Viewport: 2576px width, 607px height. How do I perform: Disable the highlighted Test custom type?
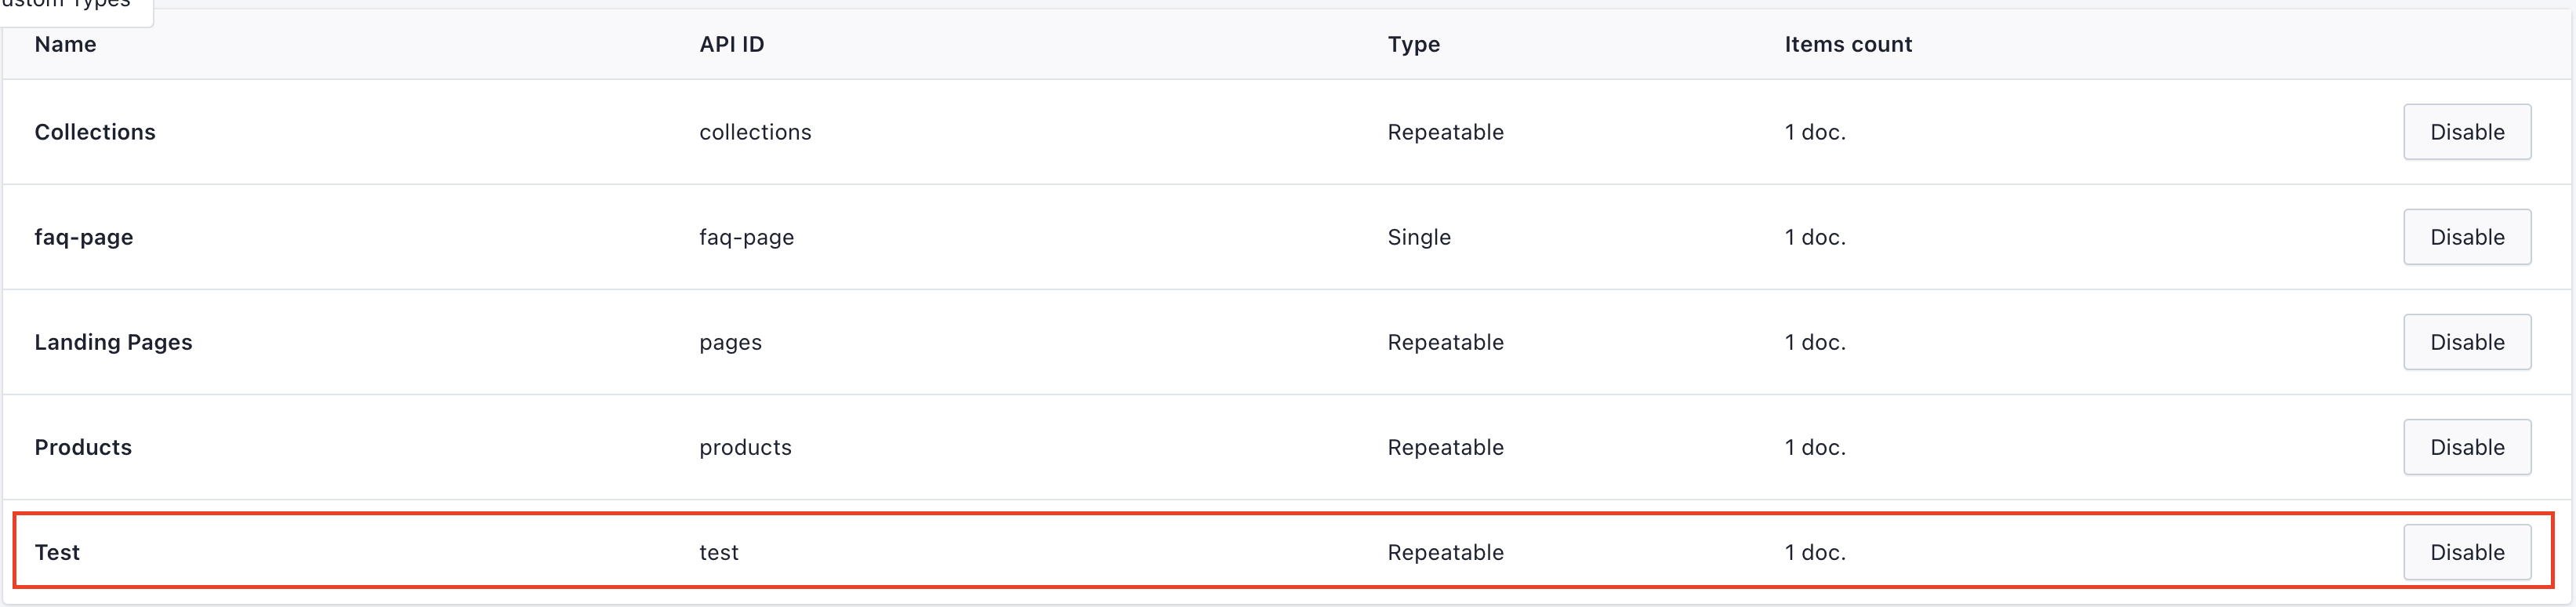[2466, 552]
